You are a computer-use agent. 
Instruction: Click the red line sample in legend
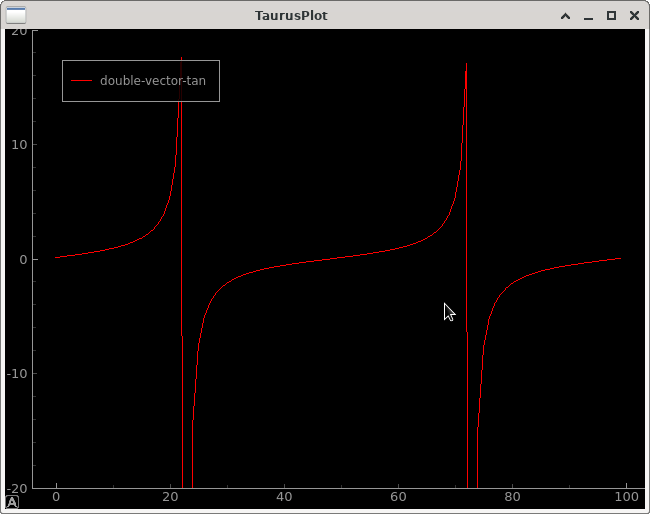81,81
